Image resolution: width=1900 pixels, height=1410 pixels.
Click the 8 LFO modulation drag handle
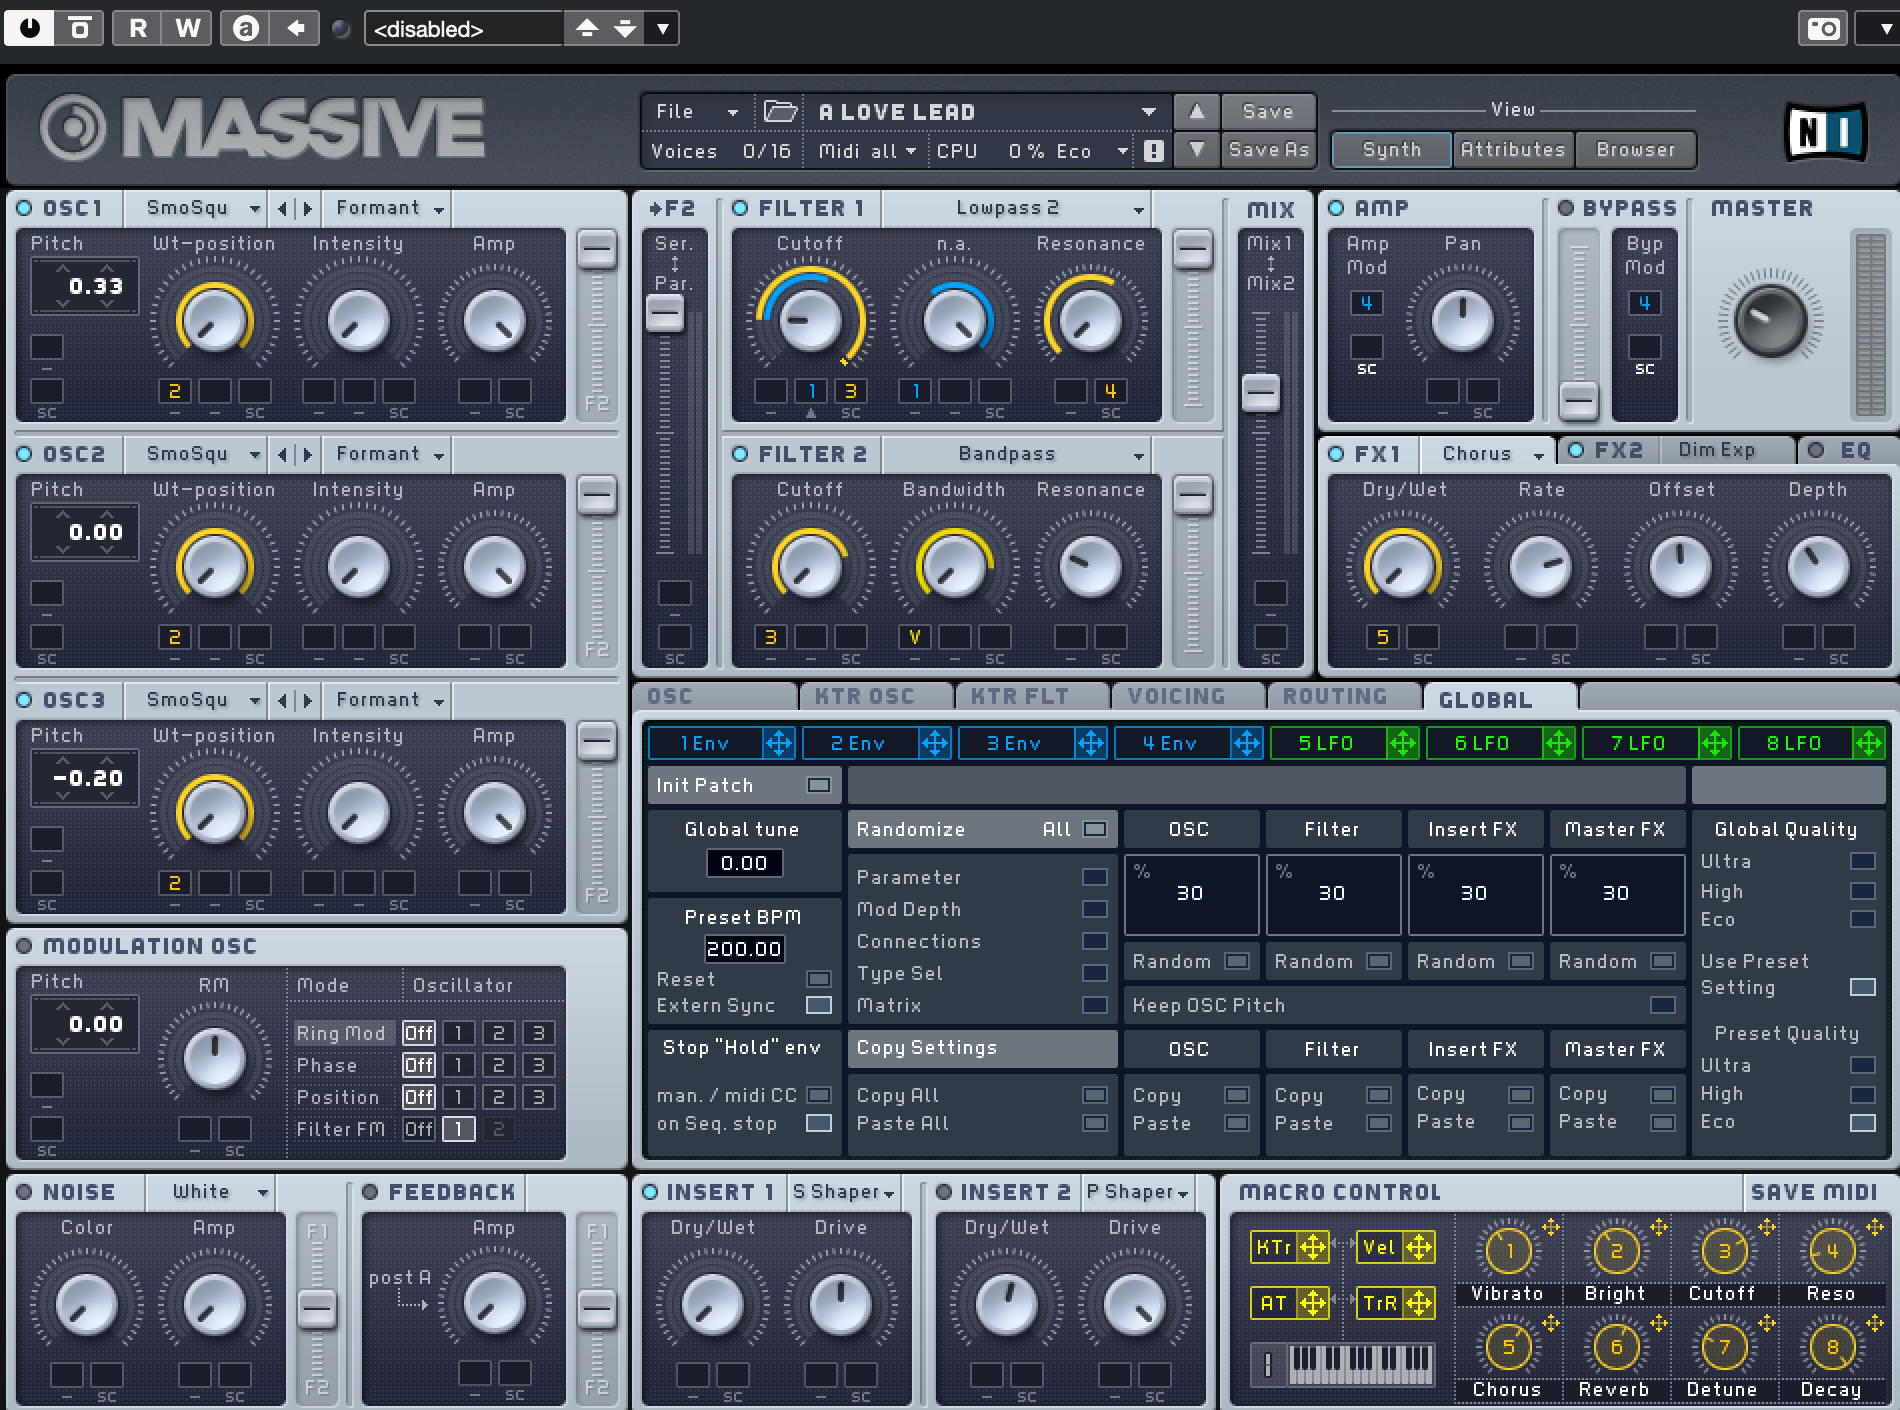click(1868, 743)
